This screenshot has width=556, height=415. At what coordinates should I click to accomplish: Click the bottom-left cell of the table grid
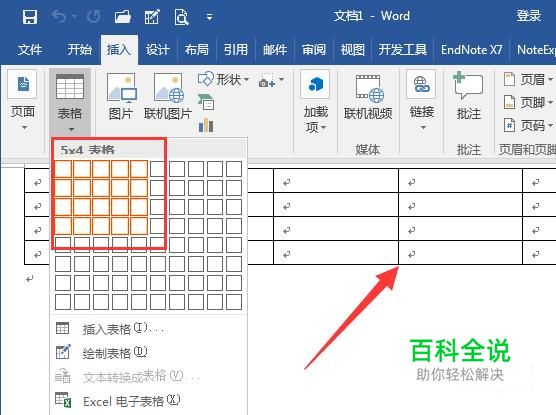[x=63, y=302]
